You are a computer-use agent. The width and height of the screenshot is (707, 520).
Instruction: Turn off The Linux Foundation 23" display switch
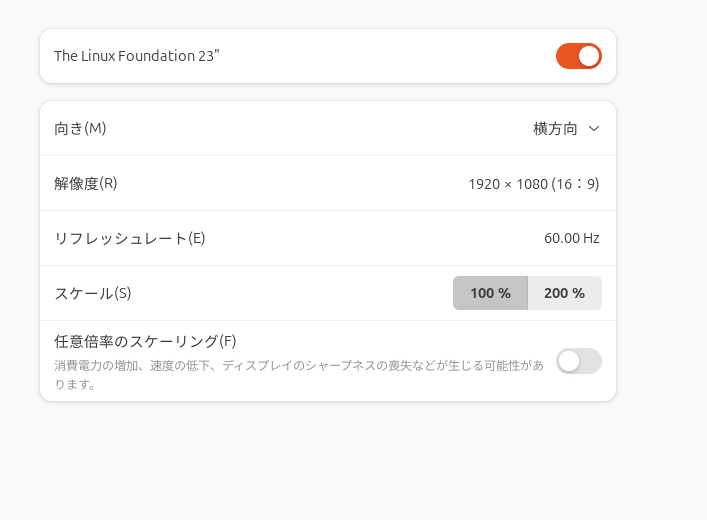coord(578,56)
